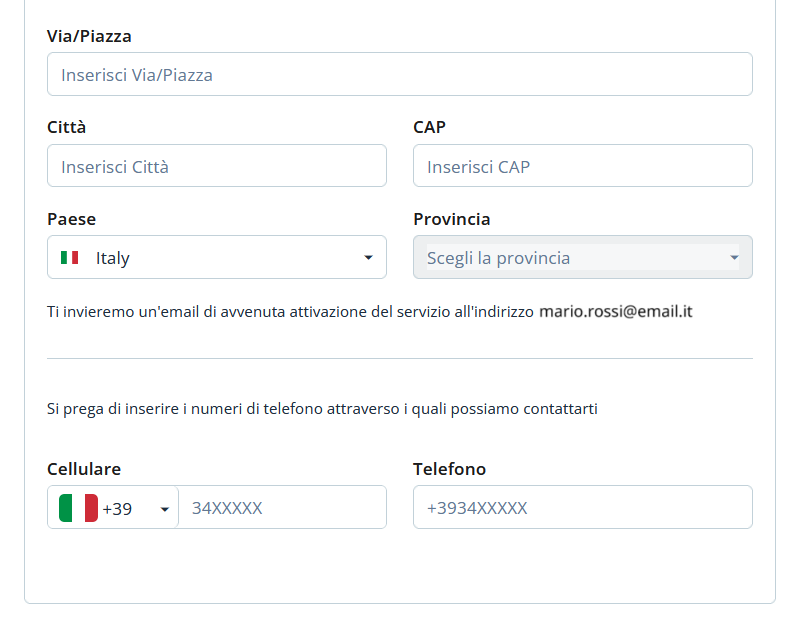
Task: Click the 'Provincia' label
Action: 451,219
